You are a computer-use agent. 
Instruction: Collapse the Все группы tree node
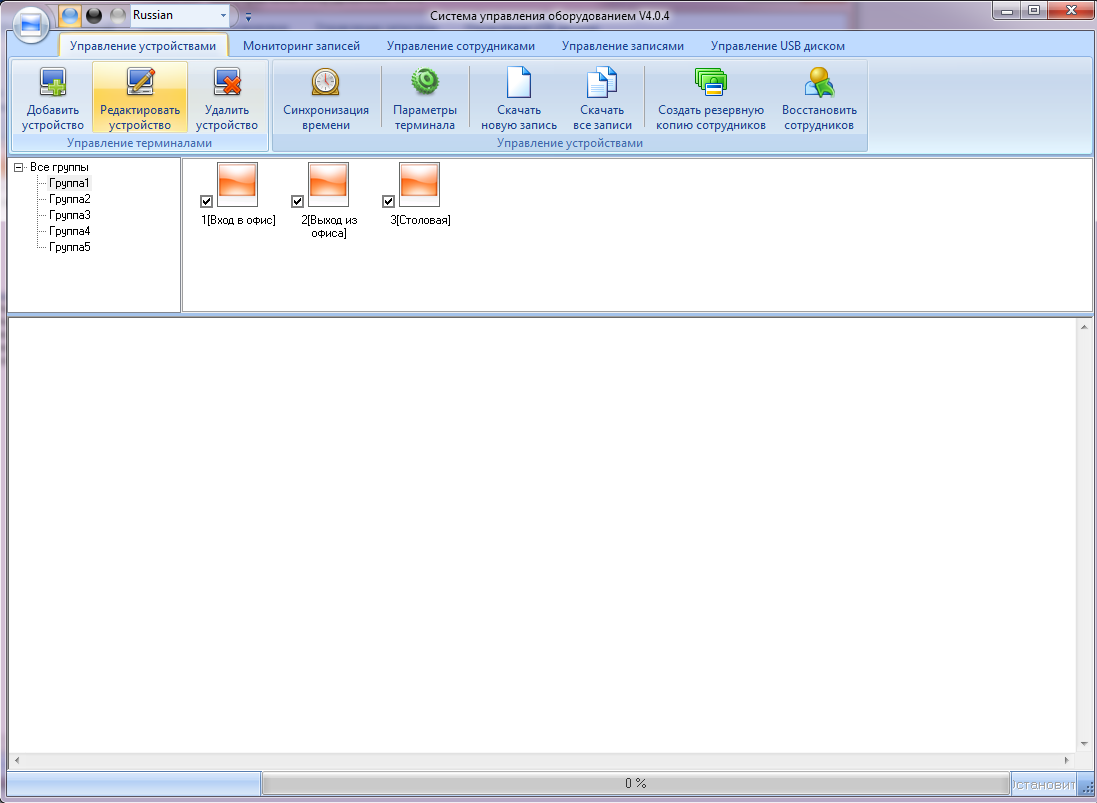point(19,167)
